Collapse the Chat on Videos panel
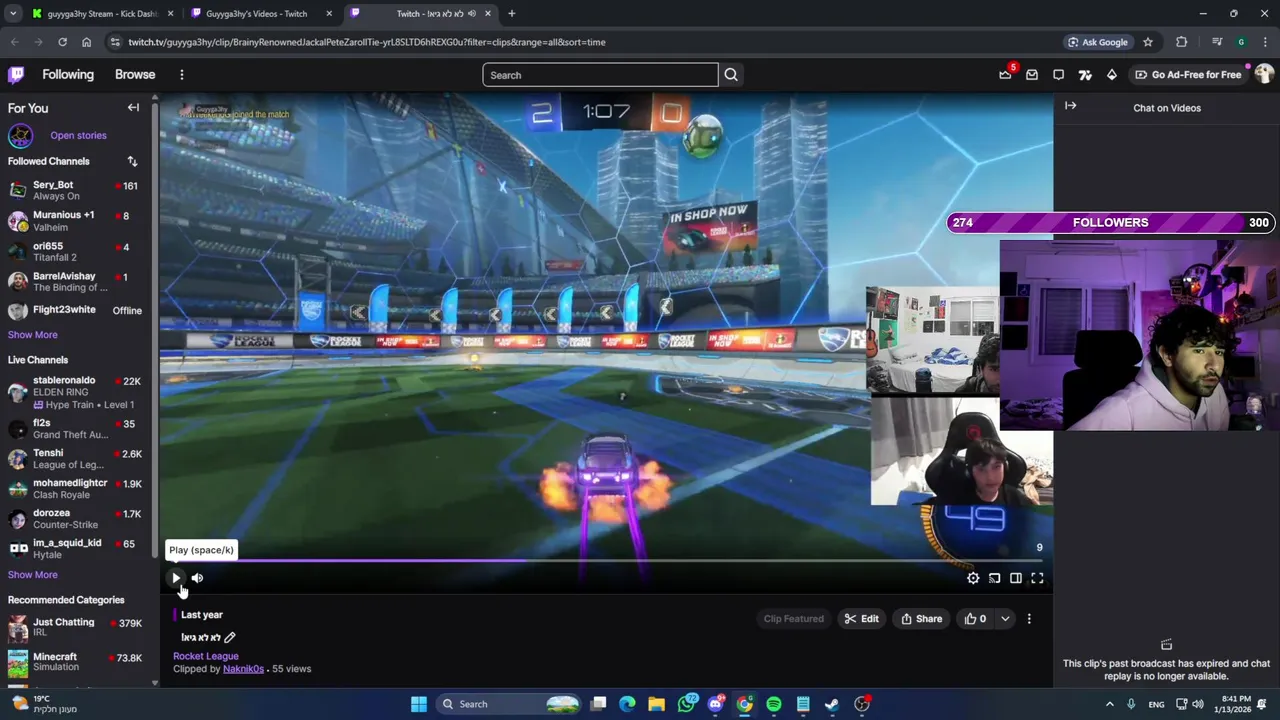 [x=1070, y=106]
